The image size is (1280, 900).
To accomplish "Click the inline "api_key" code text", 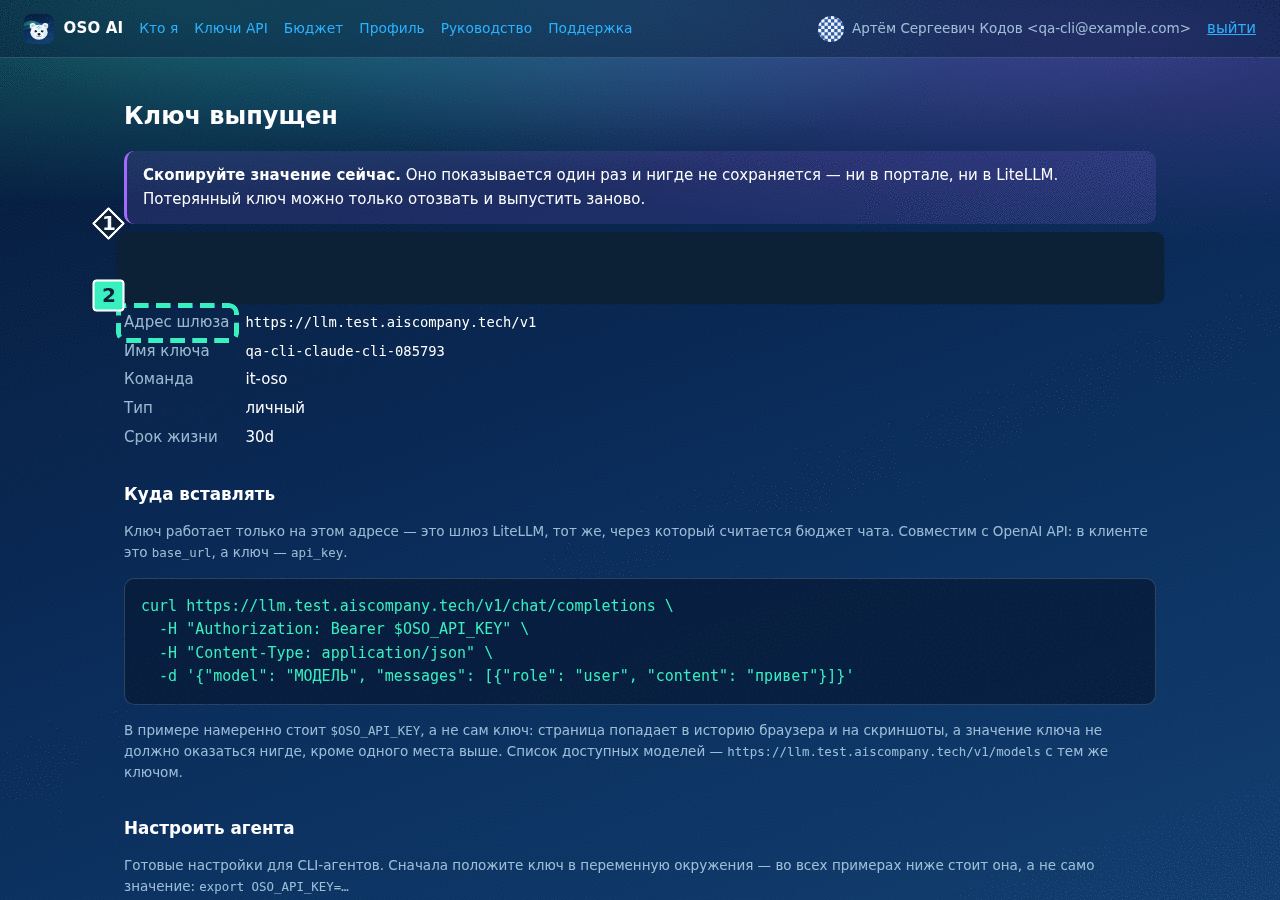I will [317, 553].
